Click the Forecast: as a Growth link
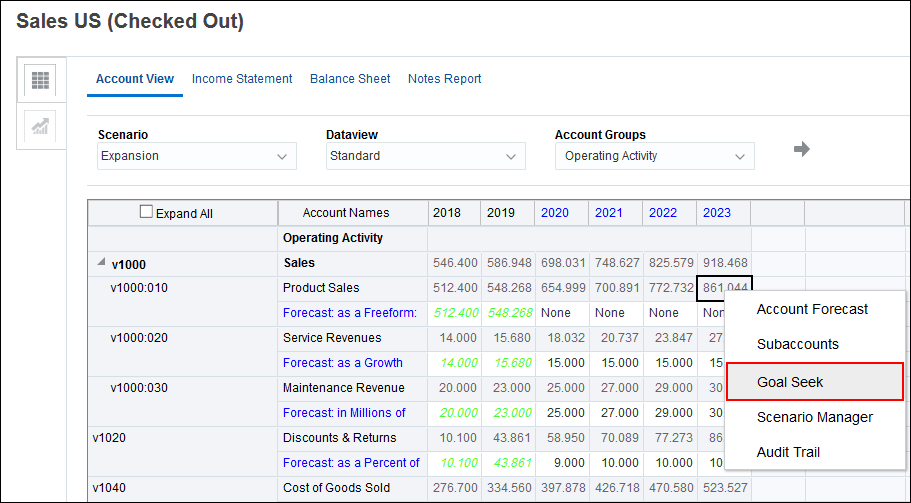Image resolution: width=911 pixels, height=503 pixels. tap(342, 363)
